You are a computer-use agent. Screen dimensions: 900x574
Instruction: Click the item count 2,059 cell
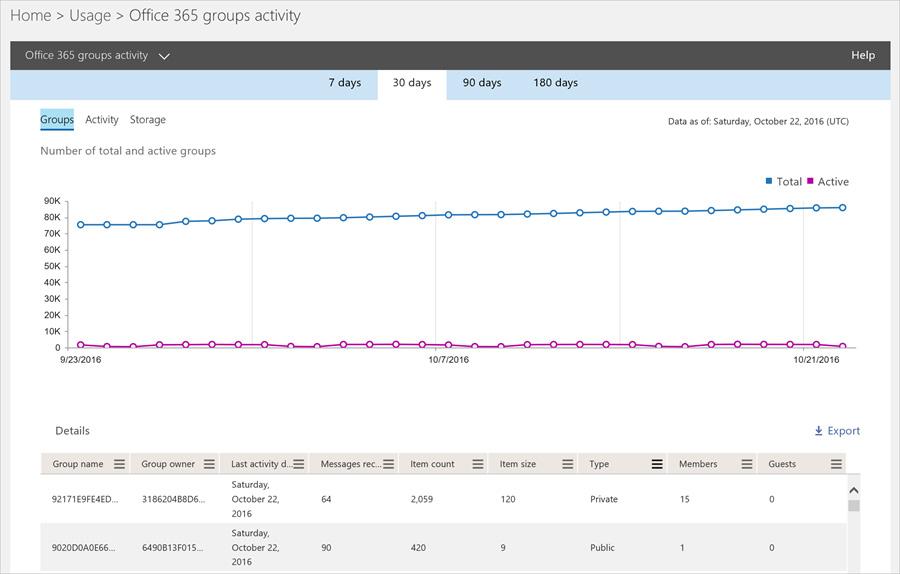click(x=422, y=499)
